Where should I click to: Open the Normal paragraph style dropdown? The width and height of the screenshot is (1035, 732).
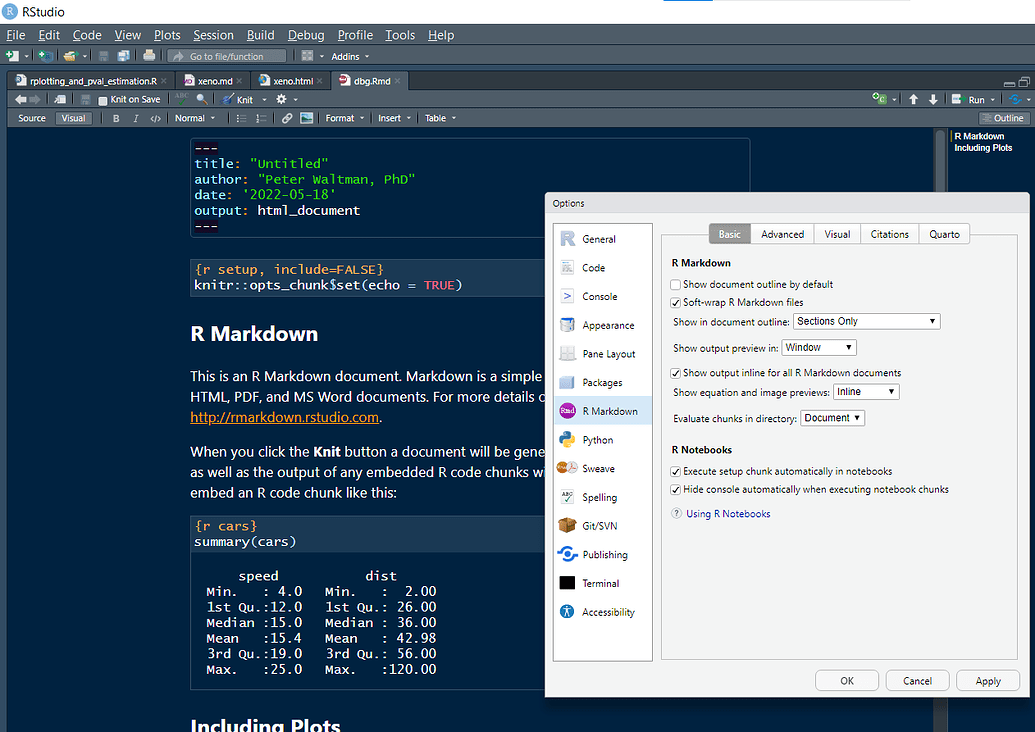click(193, 118)
